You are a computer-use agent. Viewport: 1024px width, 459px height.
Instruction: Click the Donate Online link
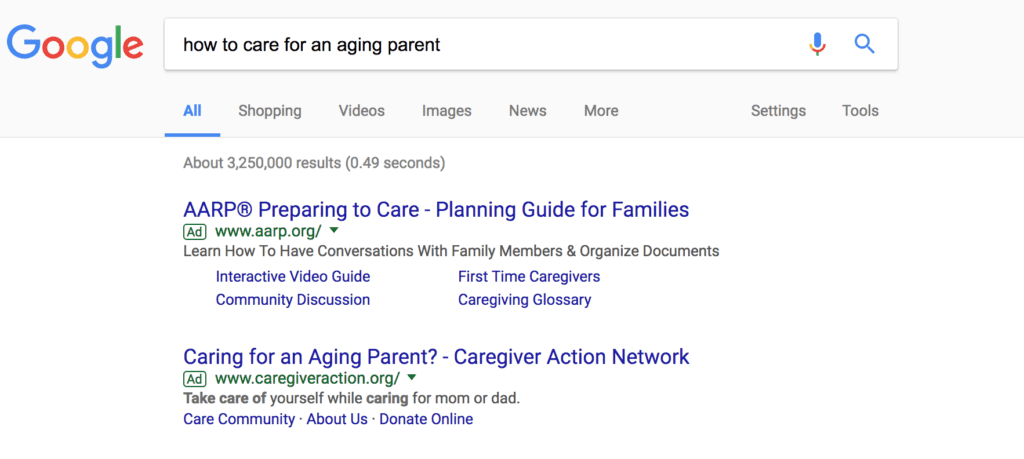click(x=426, y=420)
